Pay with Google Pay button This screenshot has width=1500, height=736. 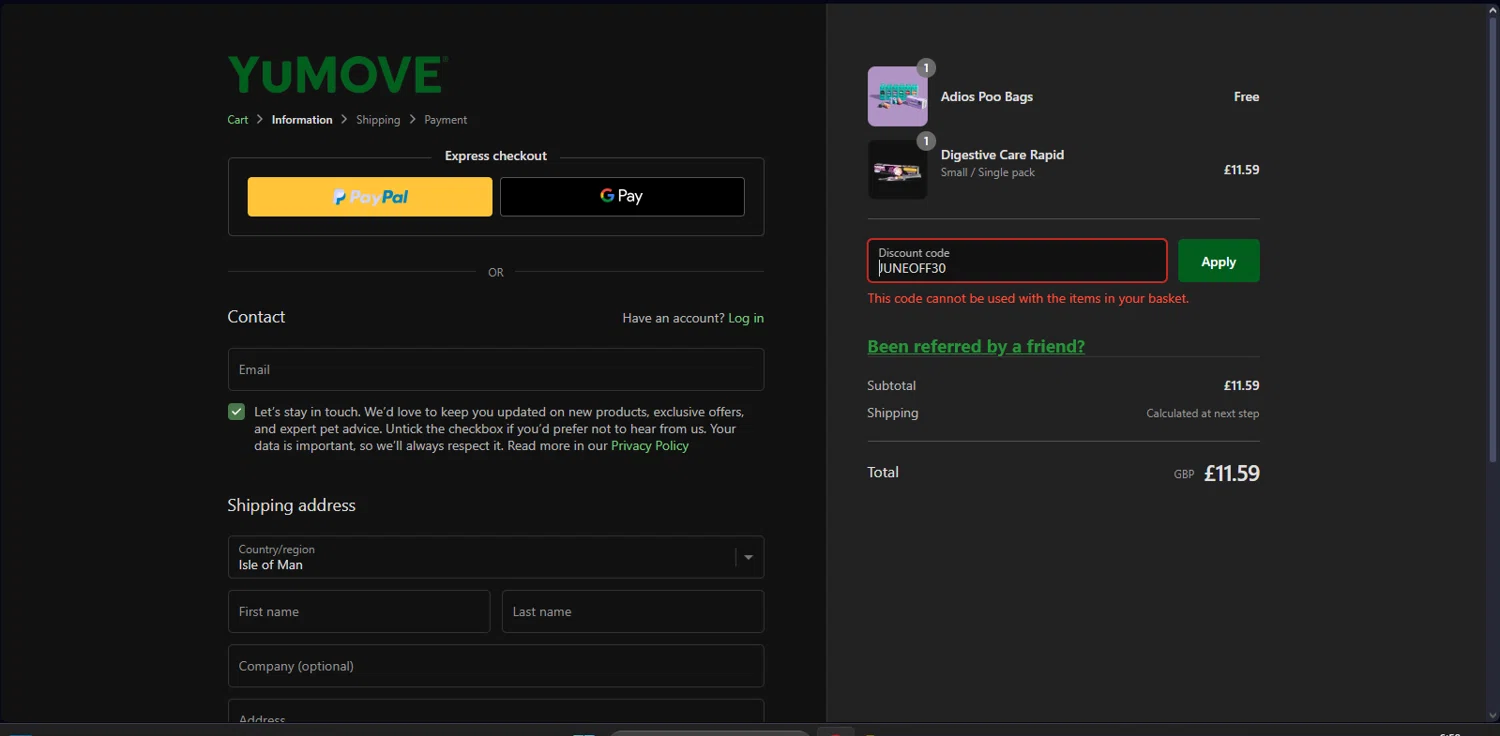coord(622,197)
